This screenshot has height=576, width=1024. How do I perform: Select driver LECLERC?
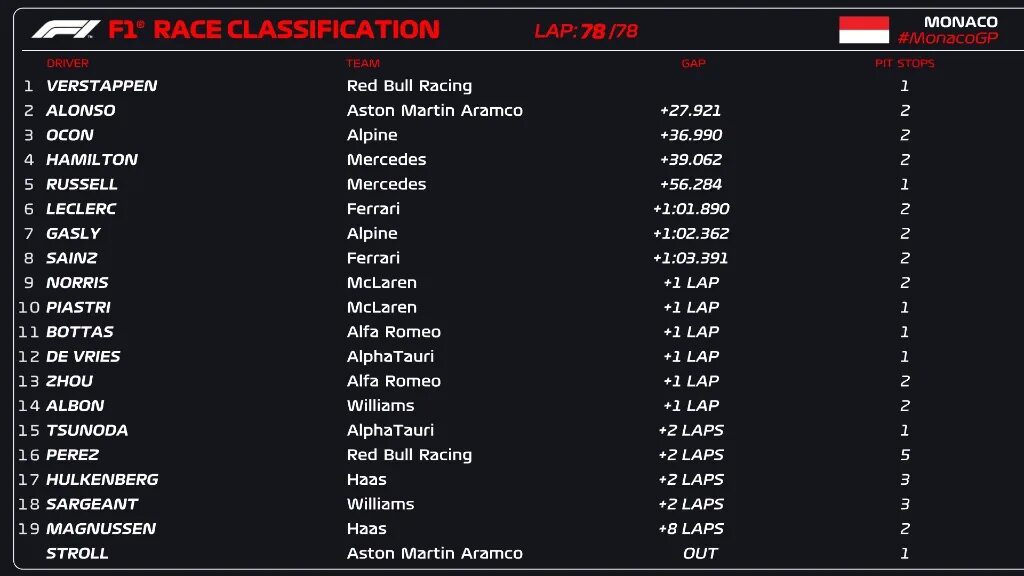click(81, 208)
